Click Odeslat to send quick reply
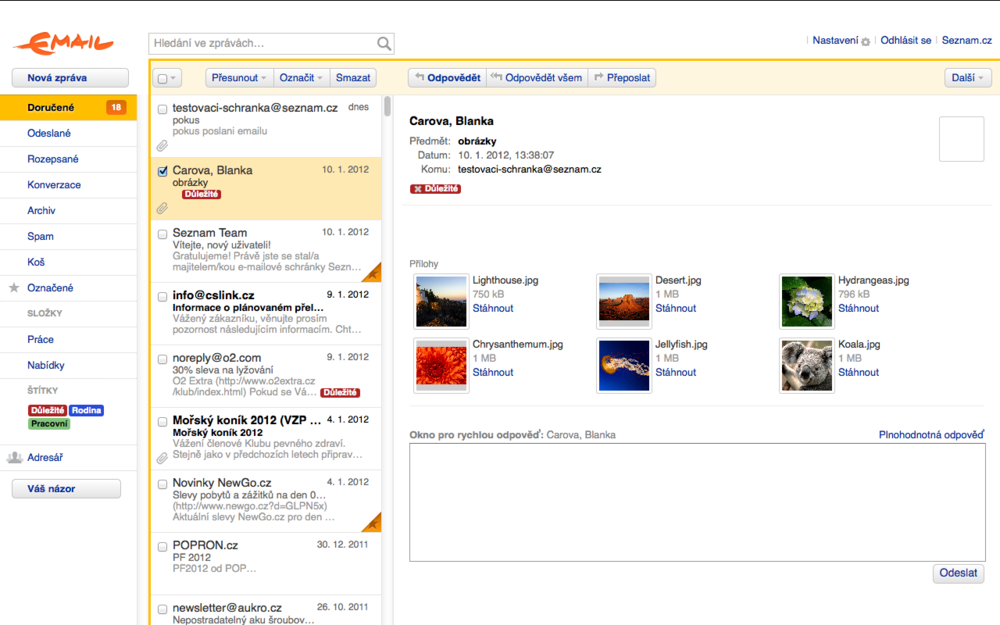Viewport: 1000px width, 625px height. 958,573
